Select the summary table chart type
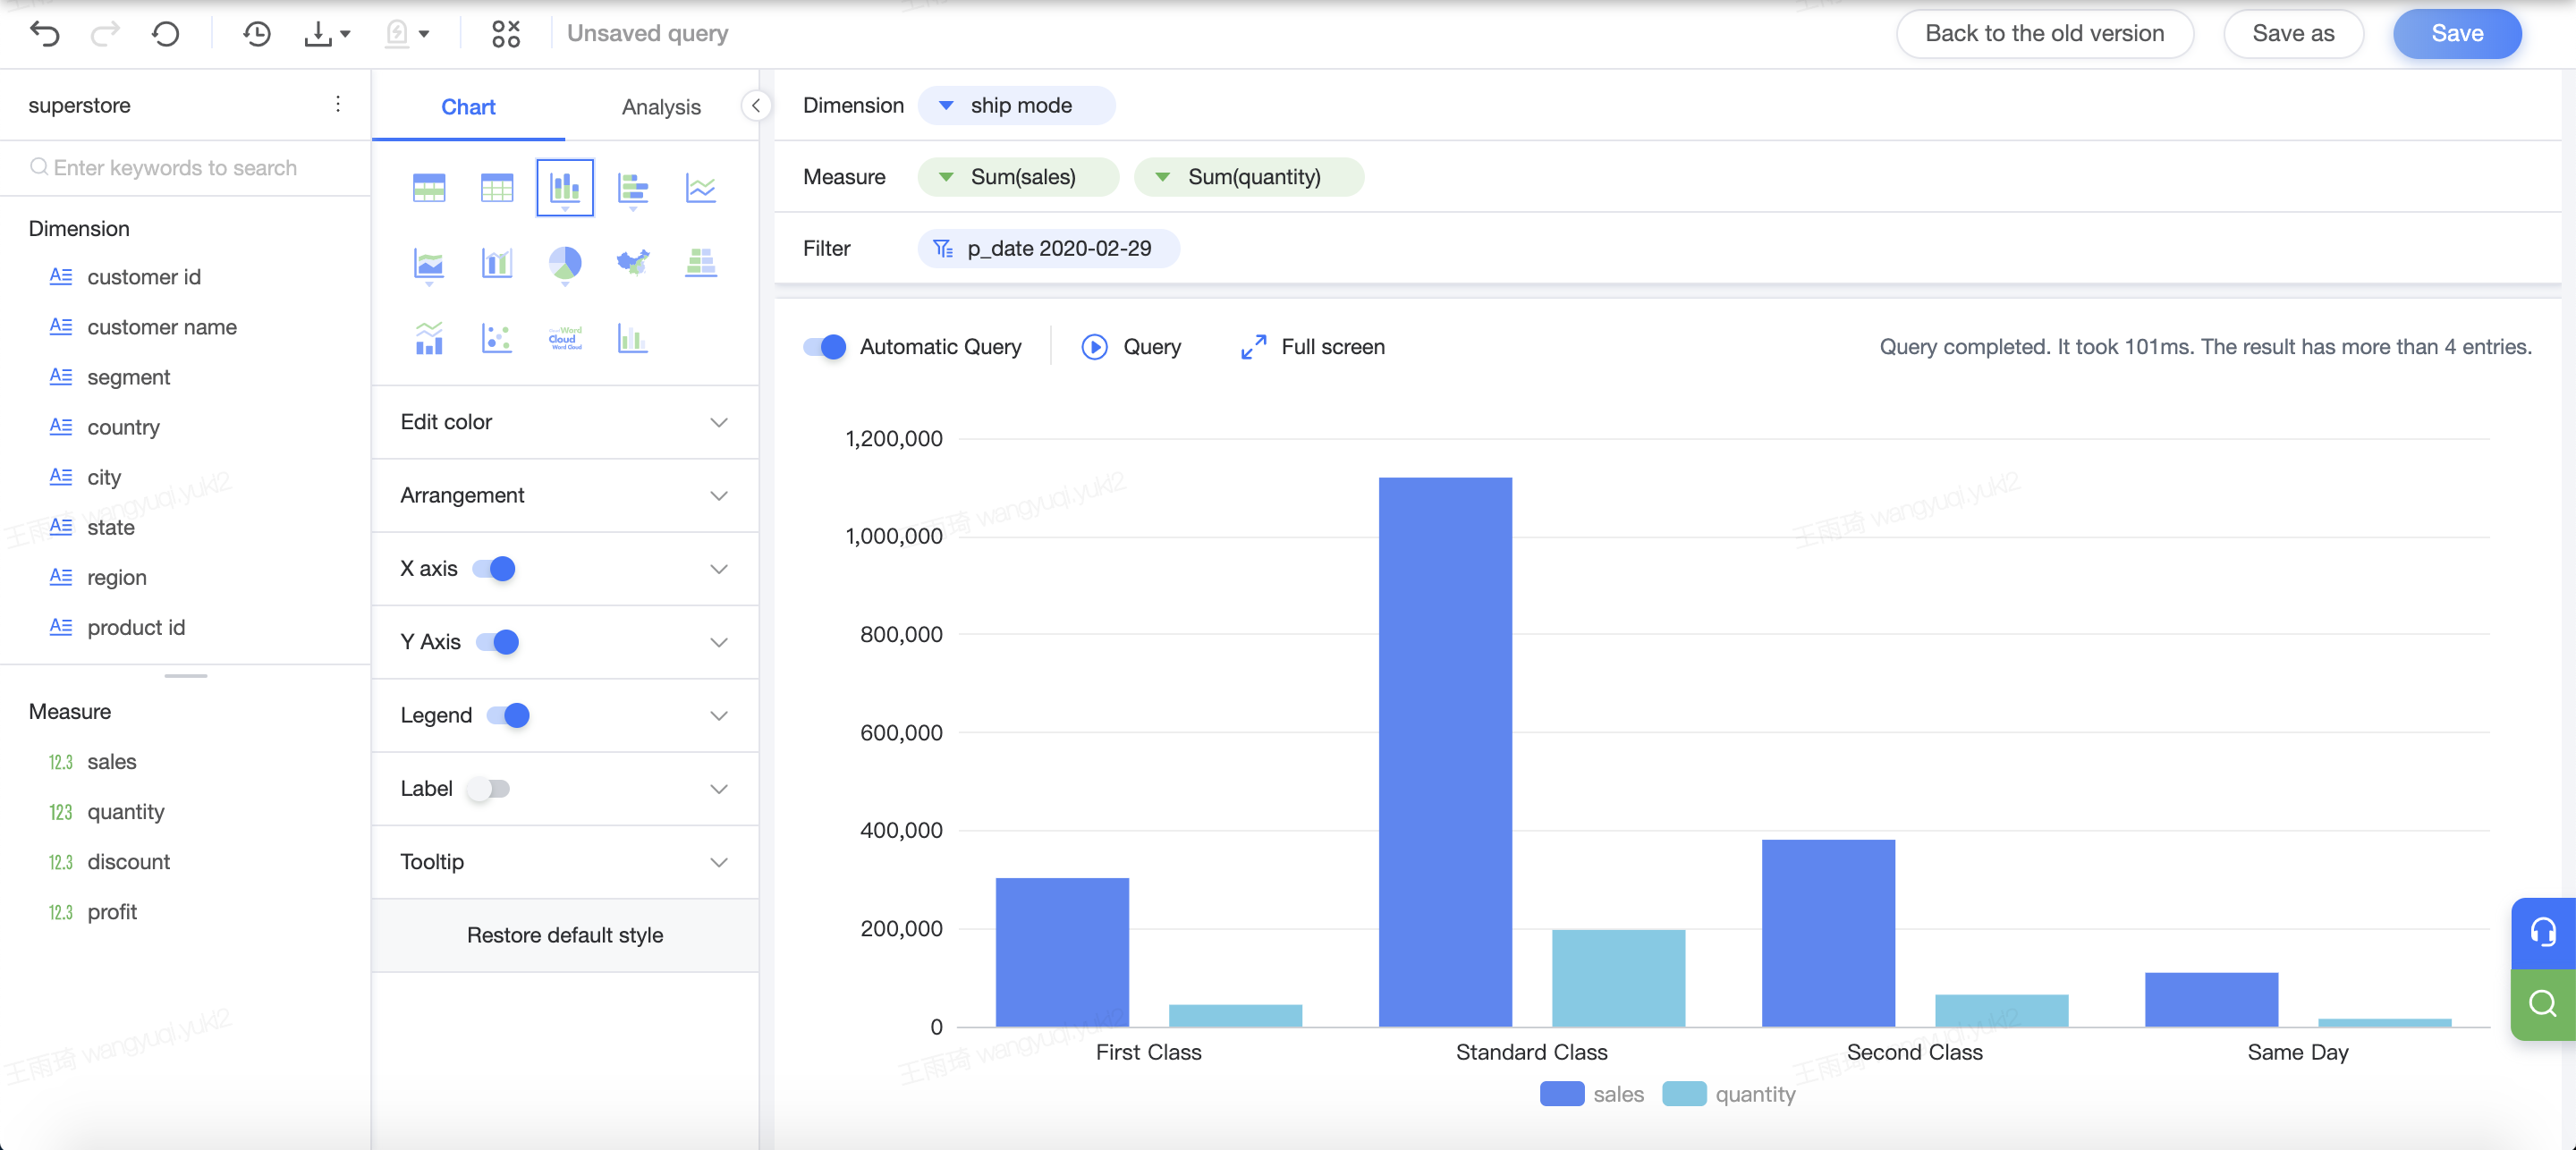The image size is (2576, 1150). pos(429,187)
